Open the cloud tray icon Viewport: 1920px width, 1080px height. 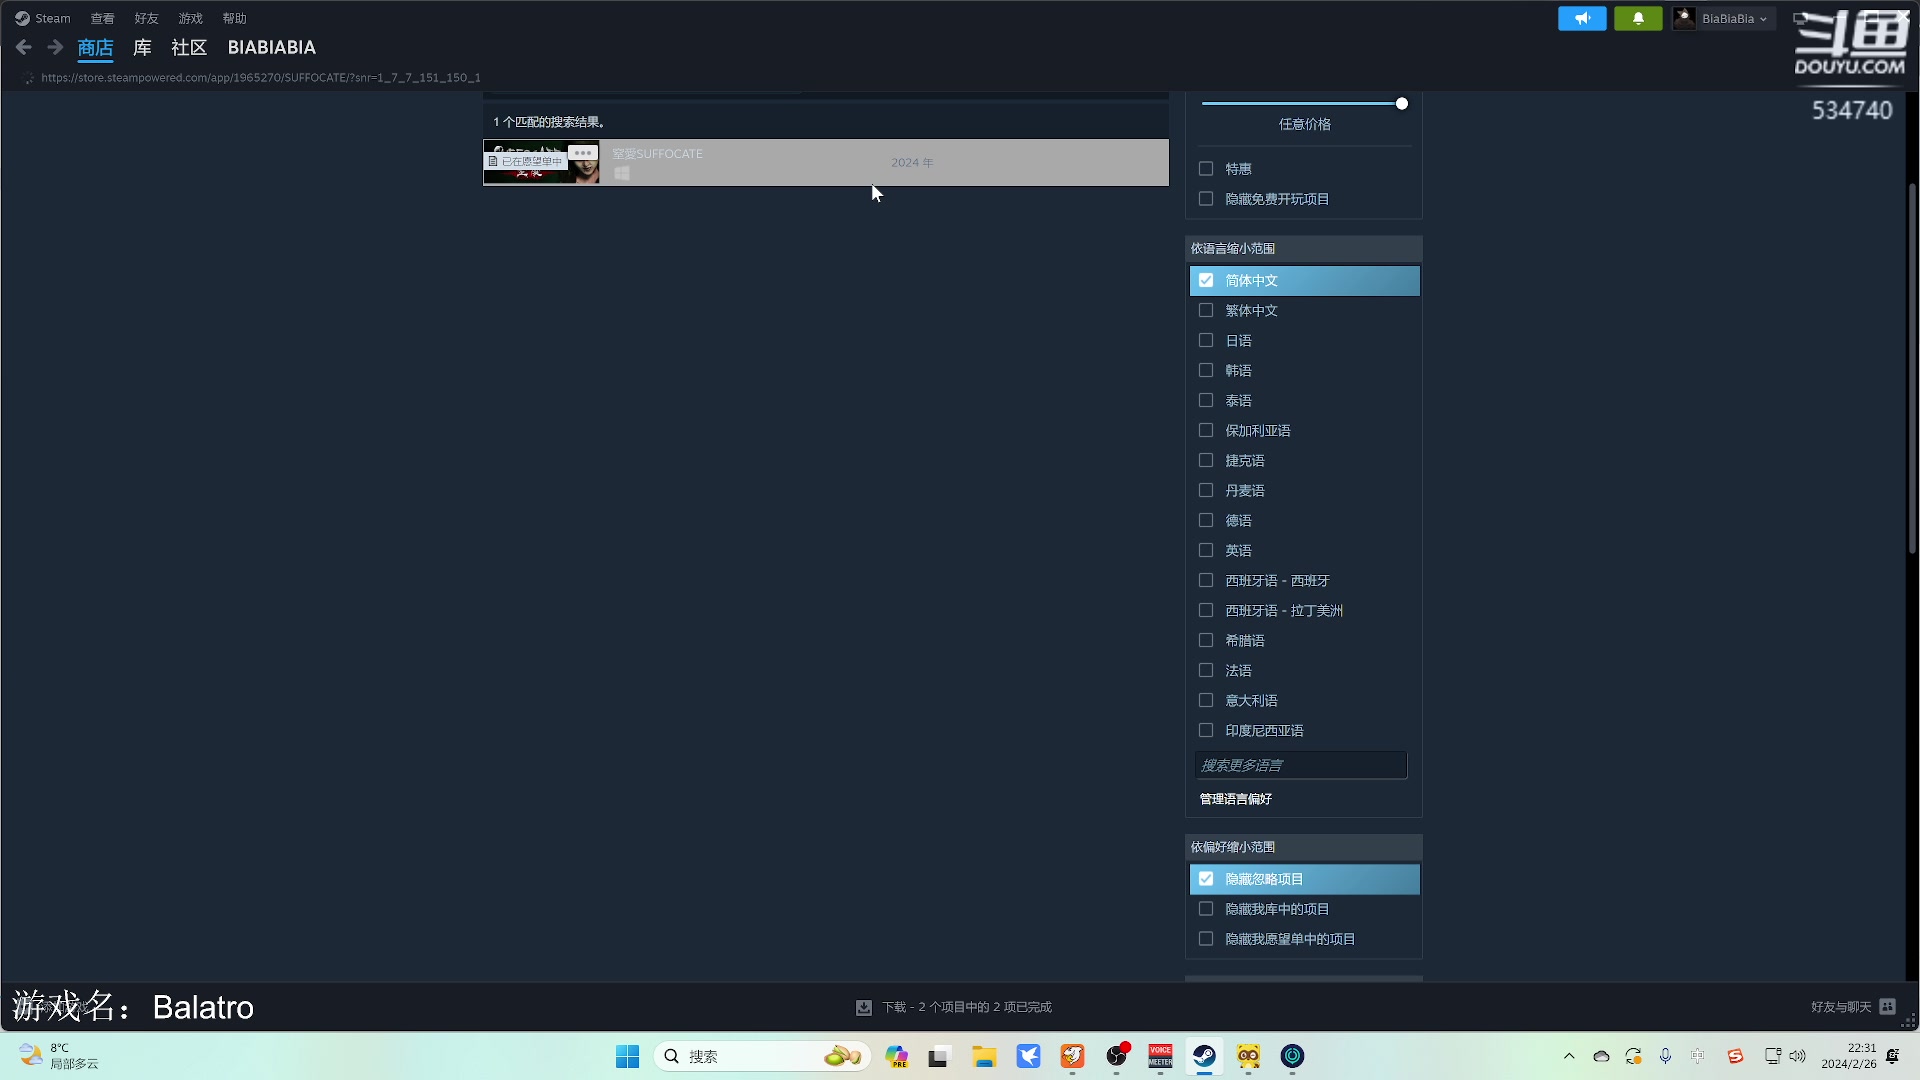(1601, 1056)
